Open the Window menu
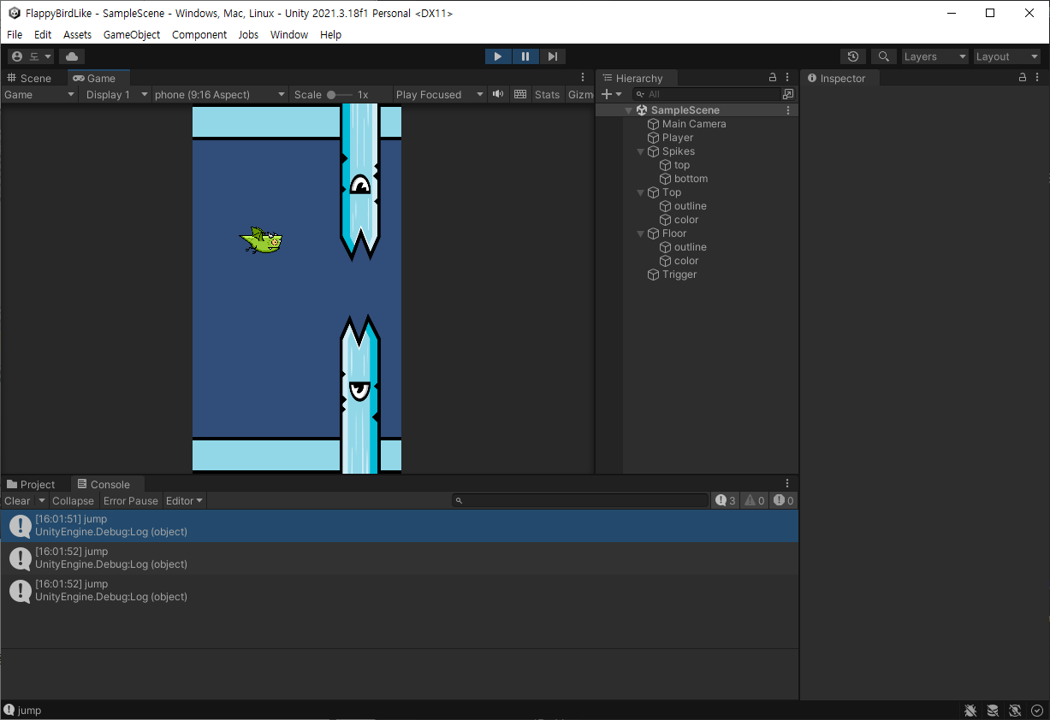The width and height of the screenshot is (1050, 720). click(x=289, y=34)
